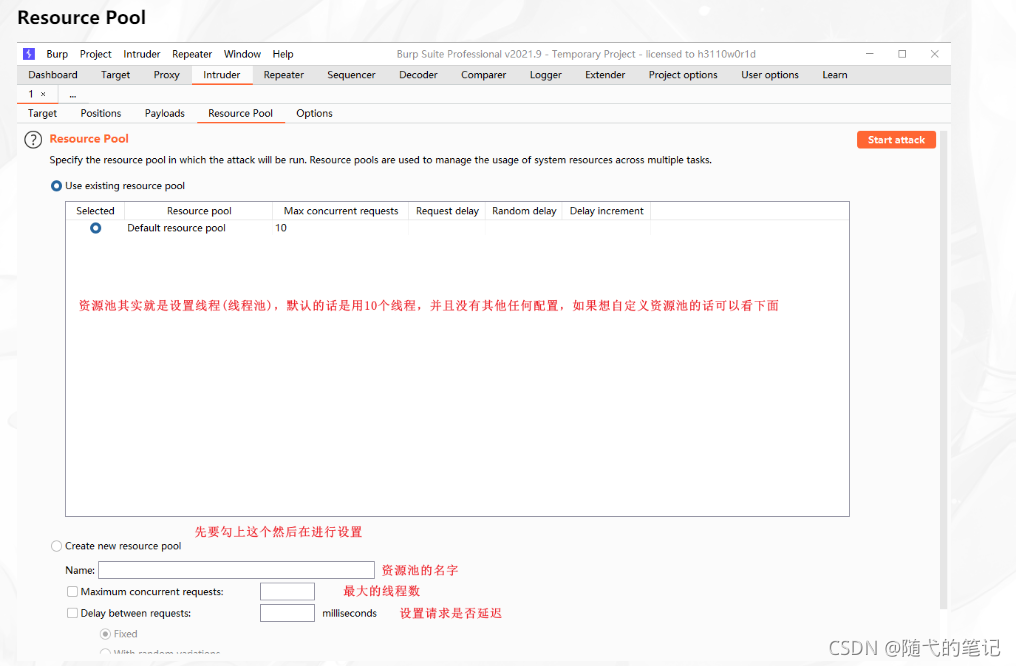
Task: Select the Default resource pool radio
Action: click(x=95, y=228)
